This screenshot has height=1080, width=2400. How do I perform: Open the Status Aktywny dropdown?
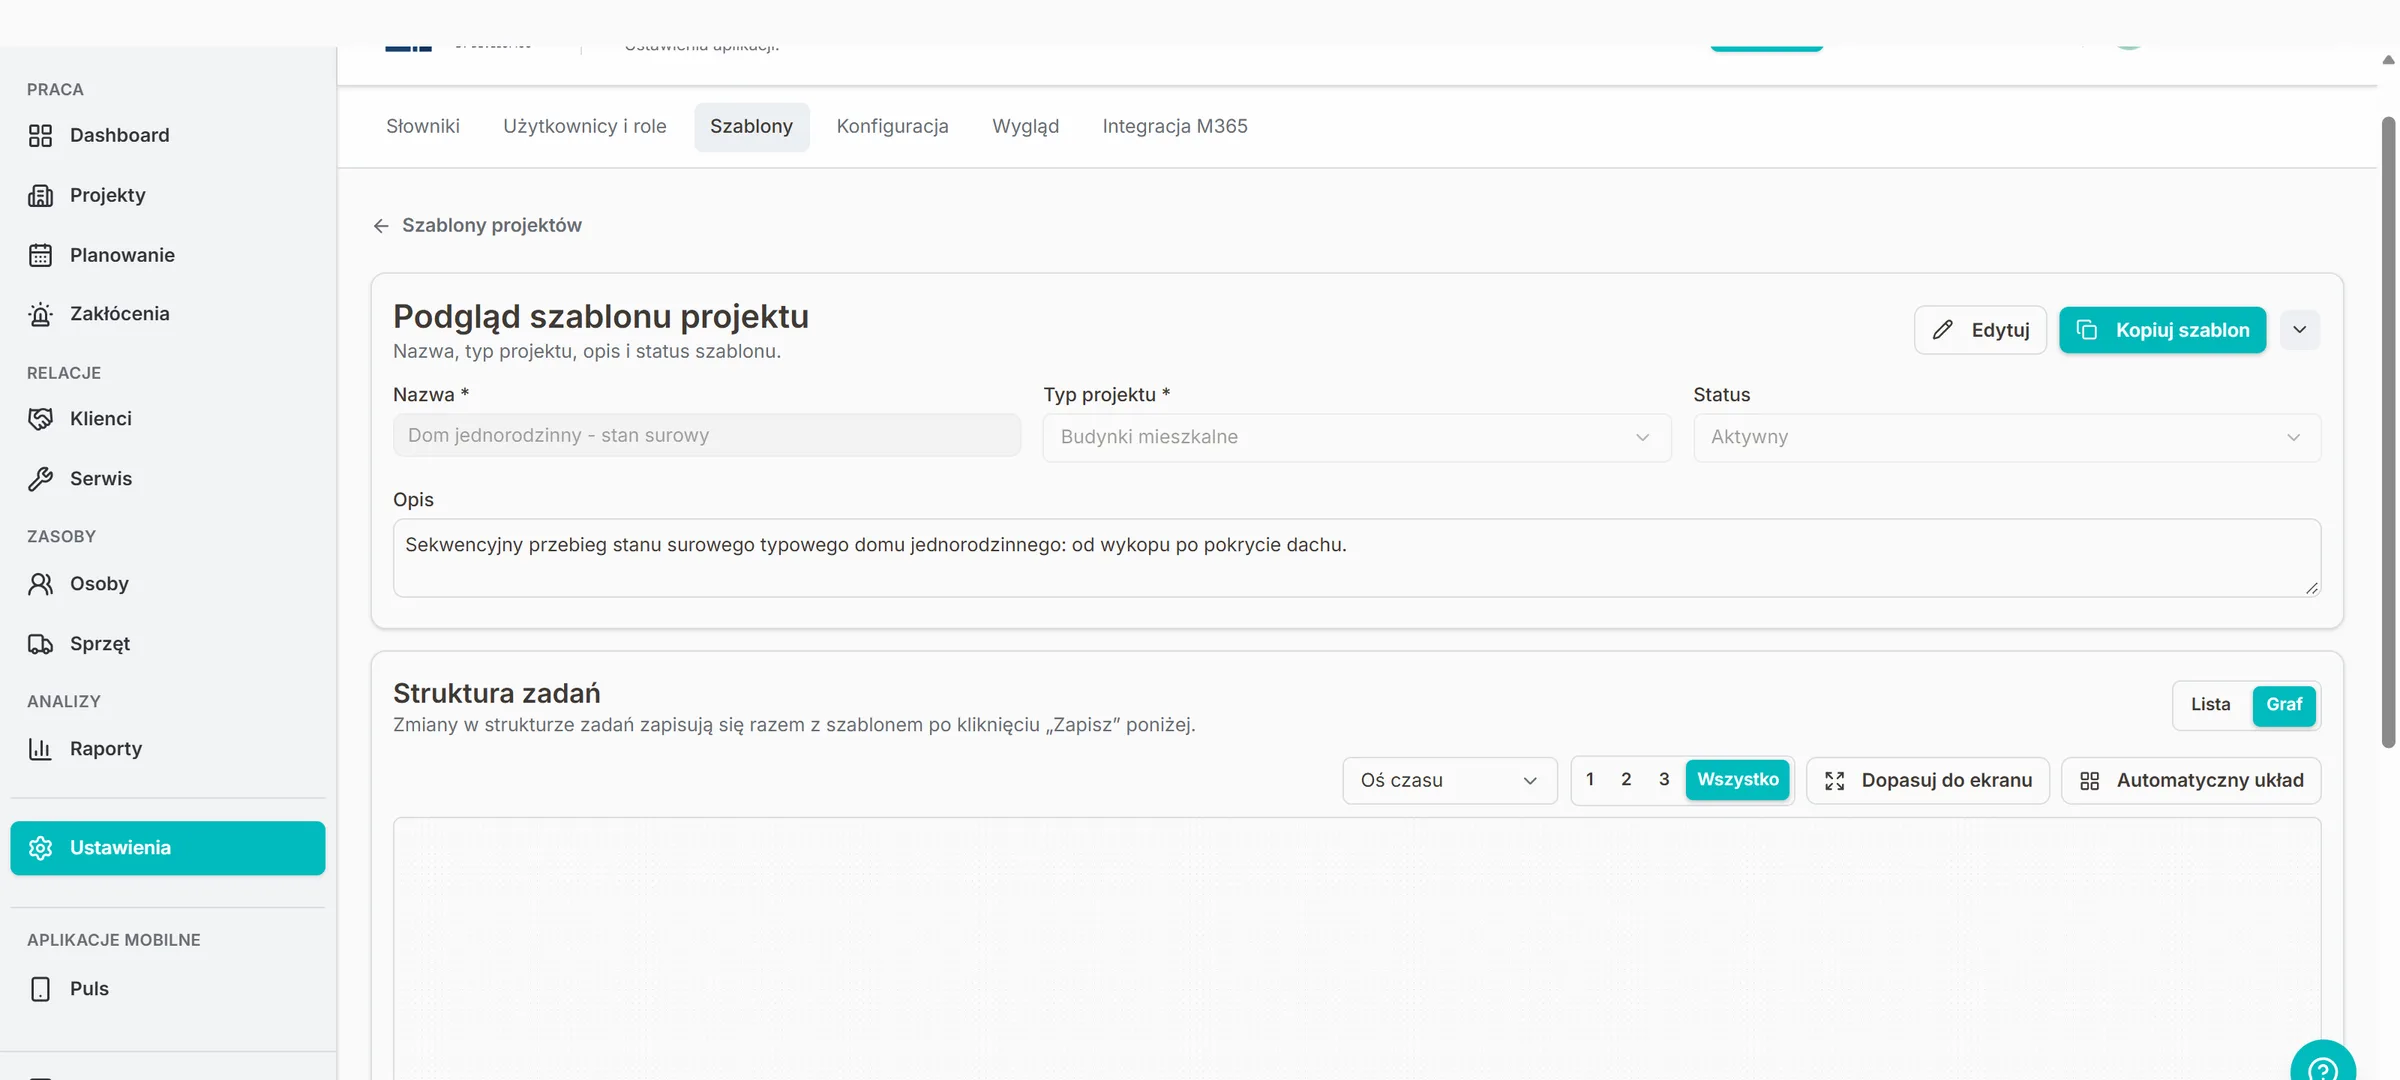tap(2007, 438)
